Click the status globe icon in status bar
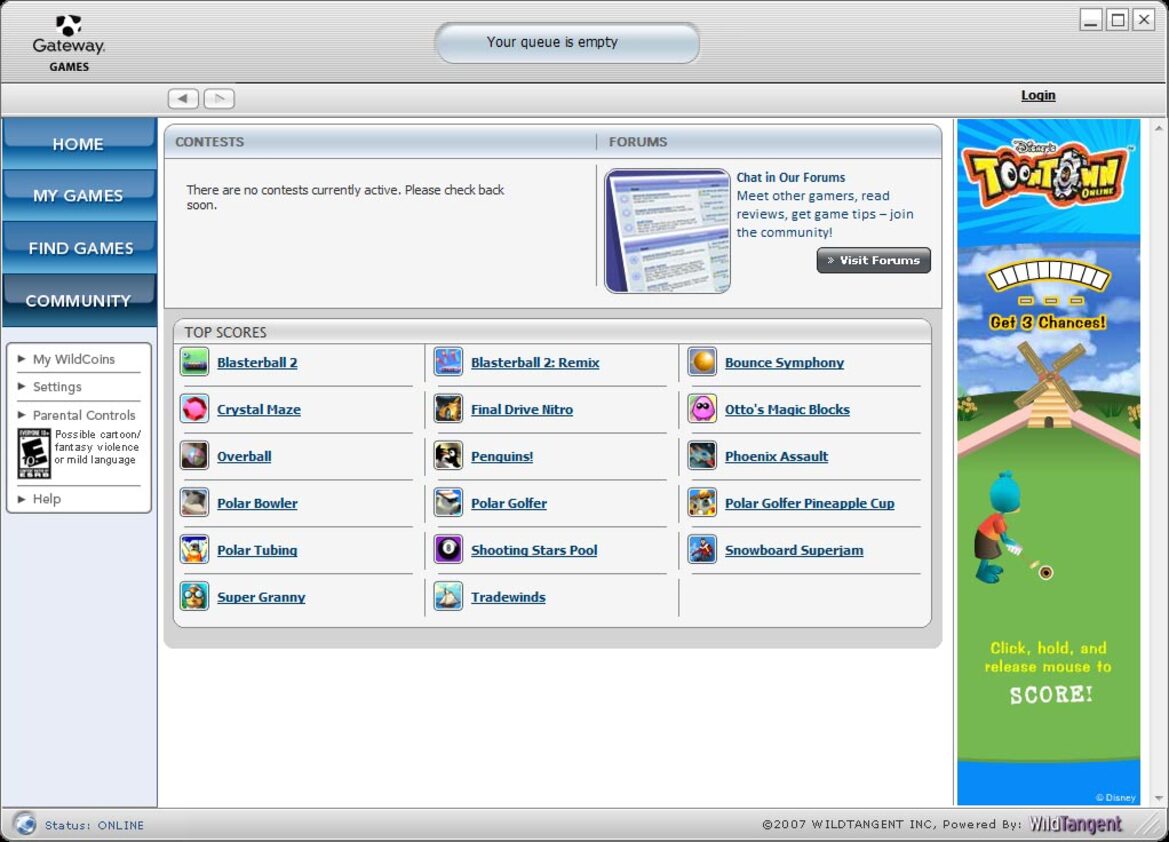The height and width of the screenshot is (842, 1169). click(x=25, y=823)
